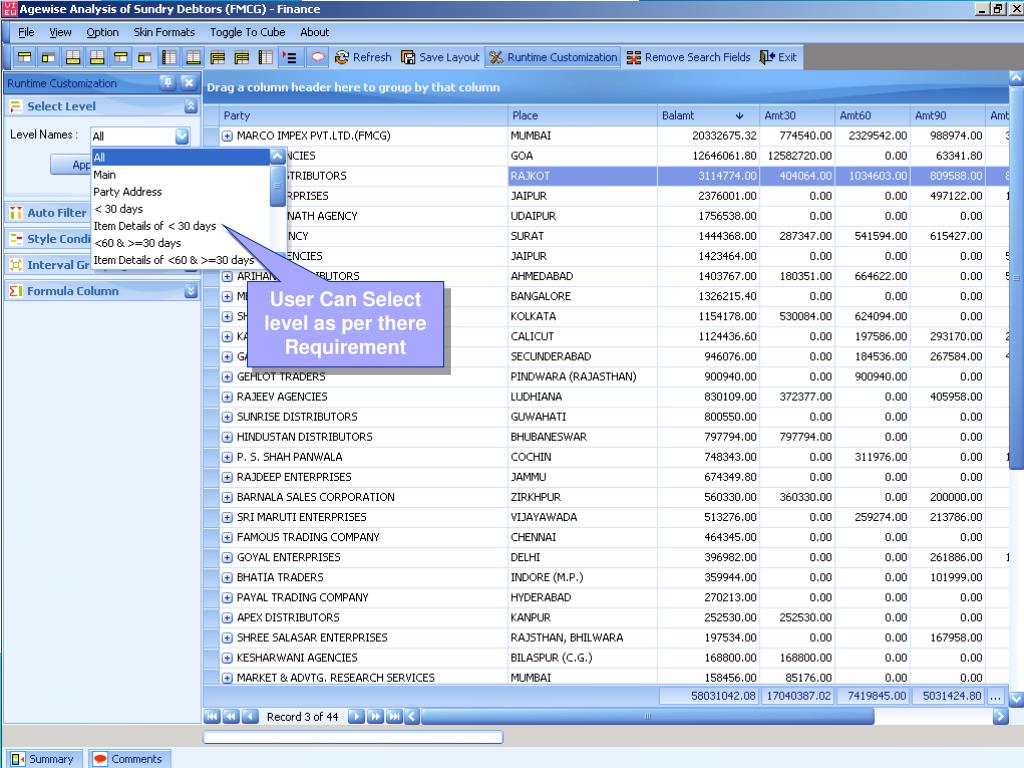This screenshot has height=768, width=1024.
Task: Jump to the first record
Action: [212, 716]
